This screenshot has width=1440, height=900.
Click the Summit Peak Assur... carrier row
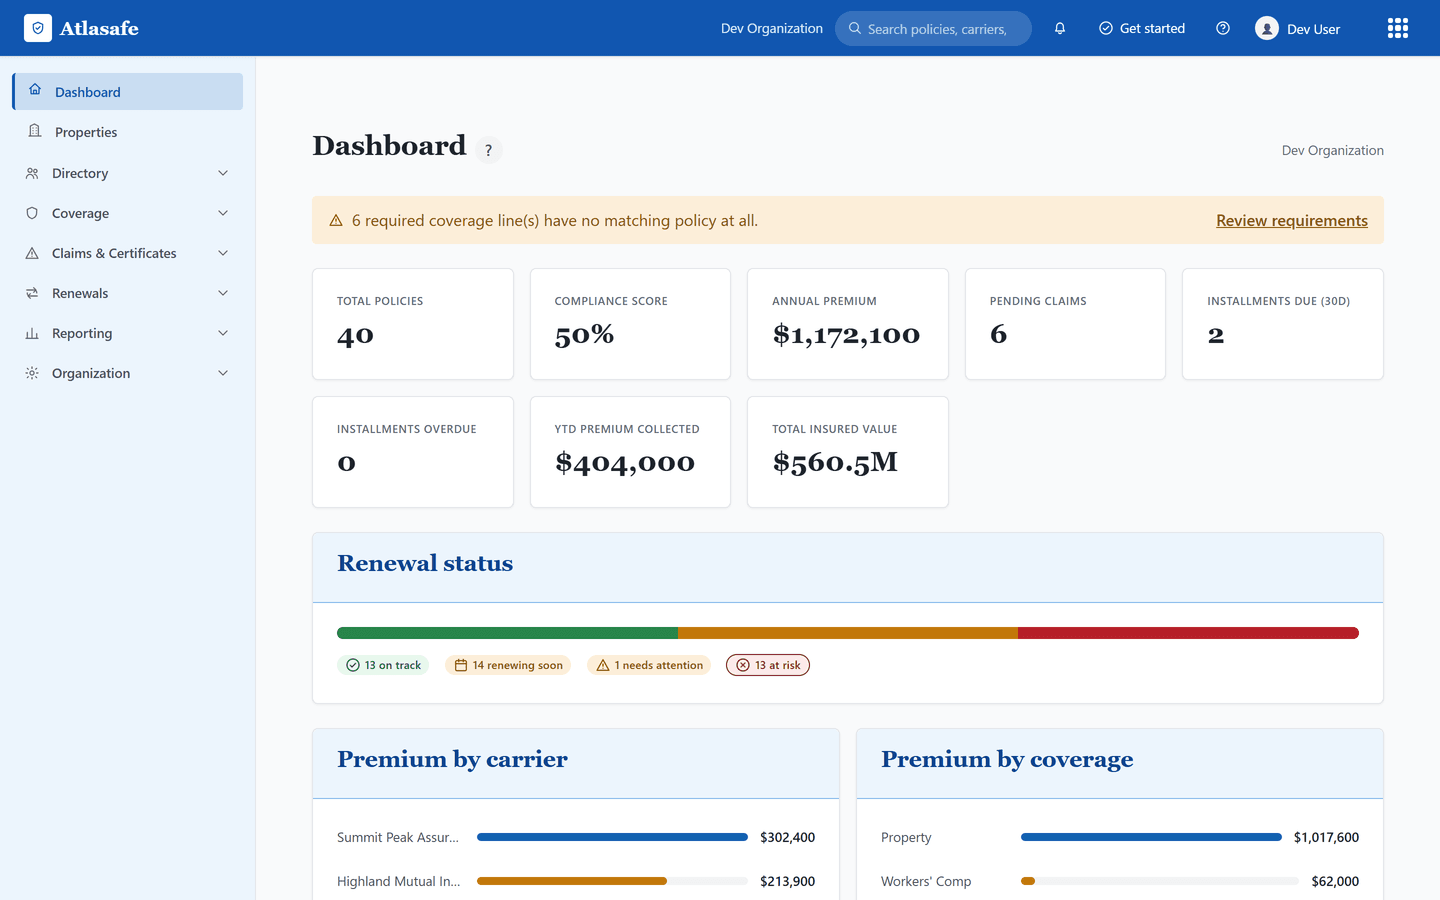point(576,837)
